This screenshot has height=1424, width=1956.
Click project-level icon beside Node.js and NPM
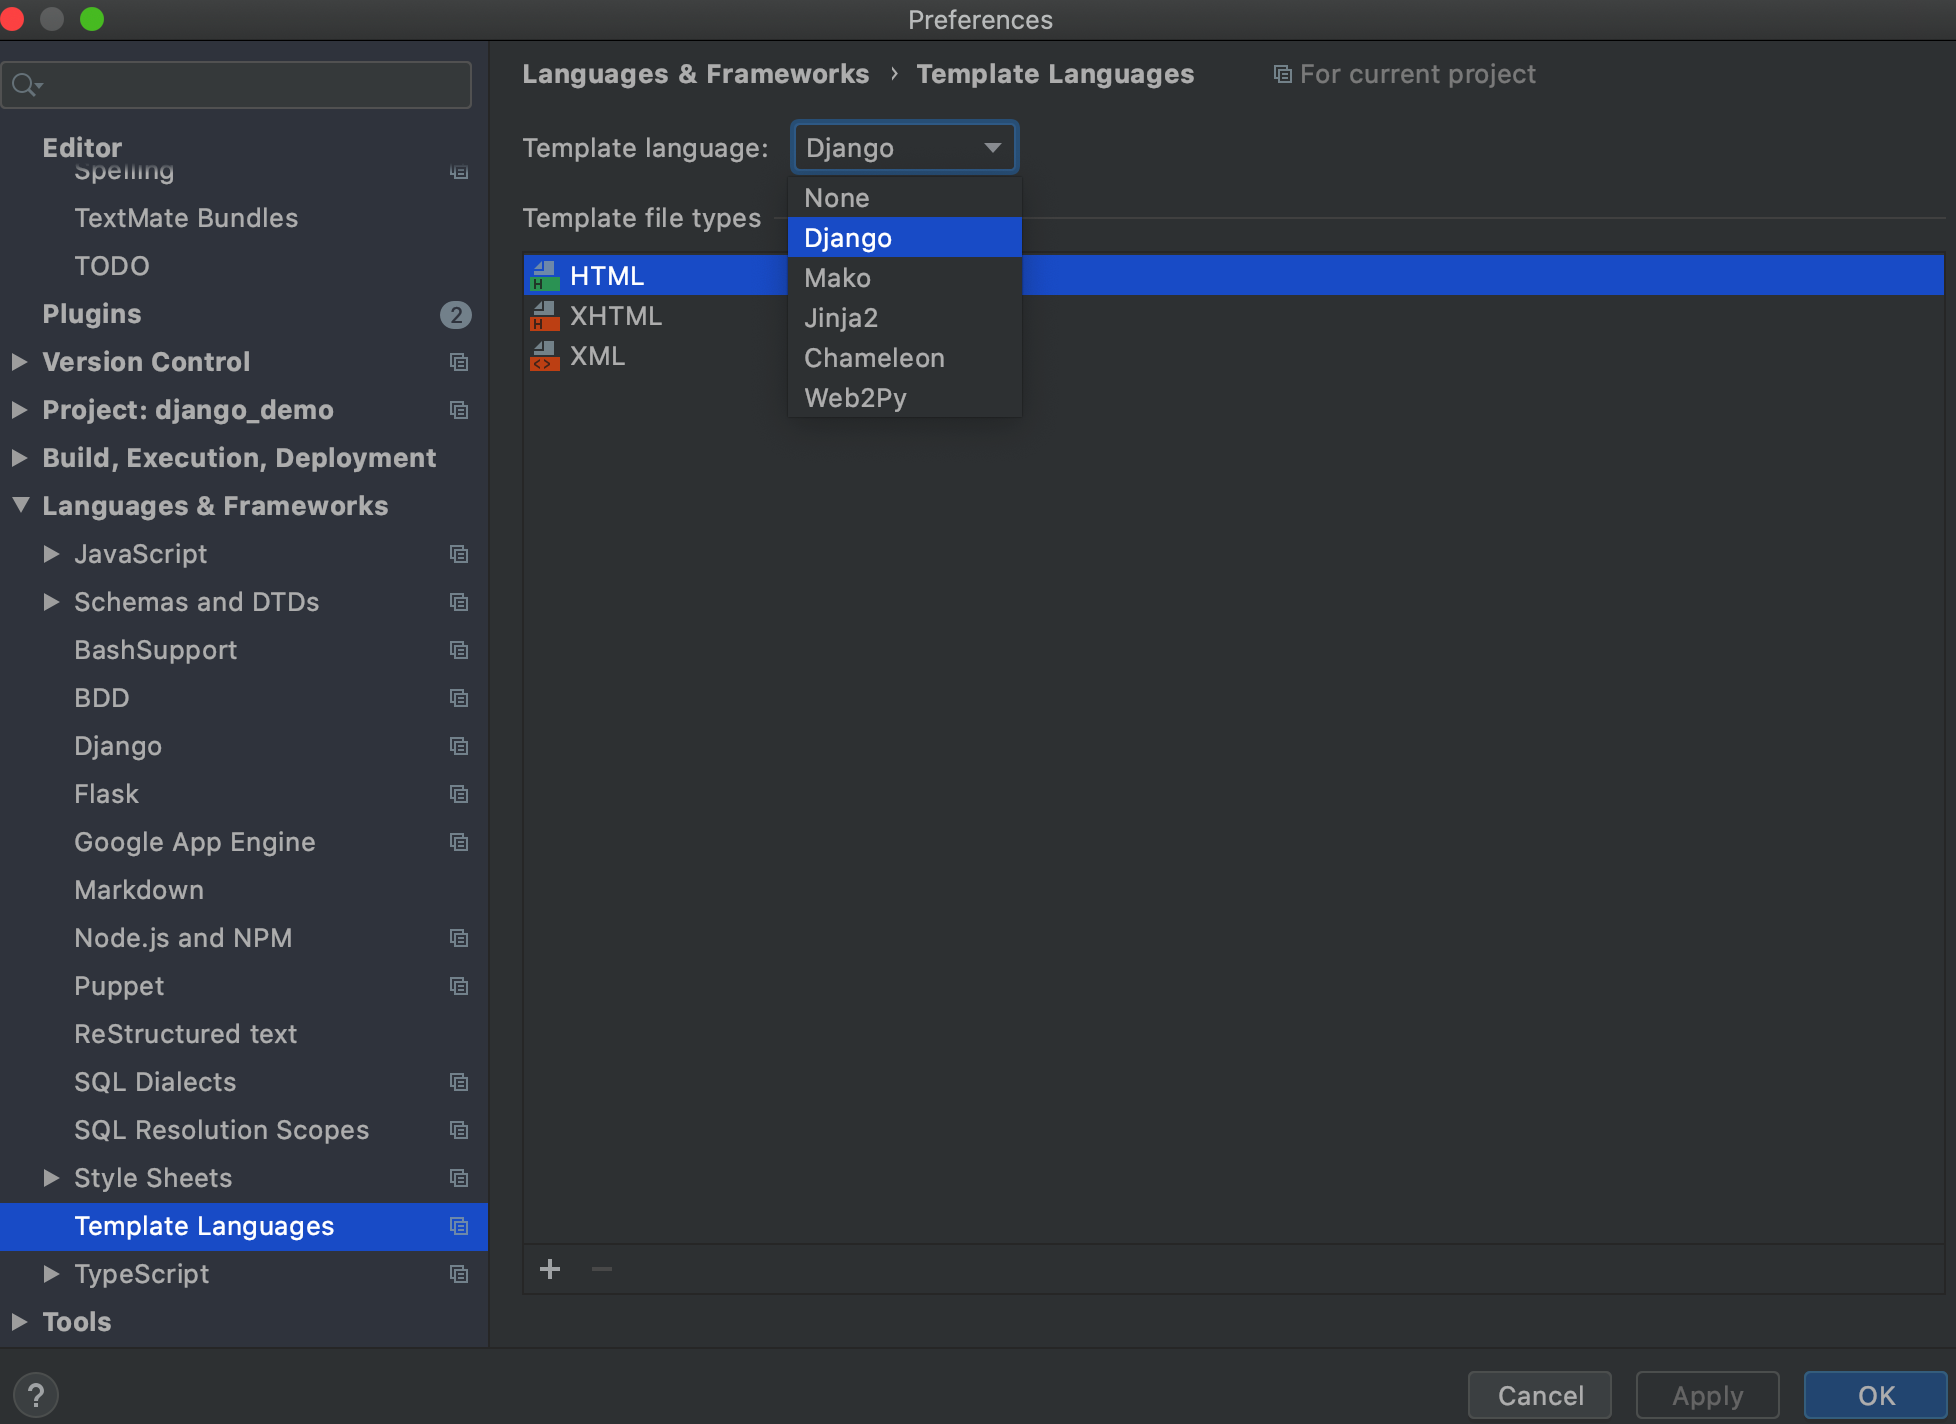click(x=459, y=938)
